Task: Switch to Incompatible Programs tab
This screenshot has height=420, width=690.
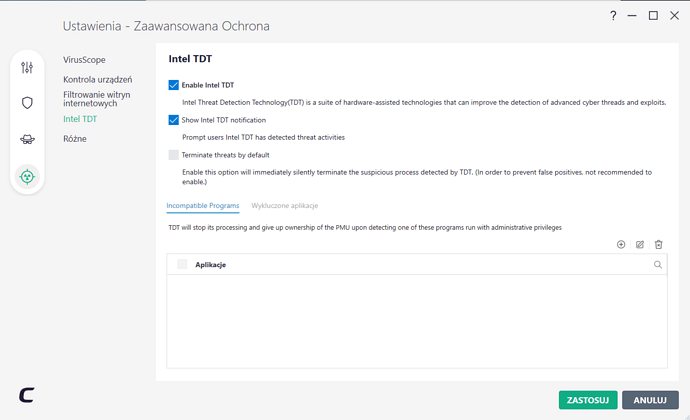Action: point(203,206)
